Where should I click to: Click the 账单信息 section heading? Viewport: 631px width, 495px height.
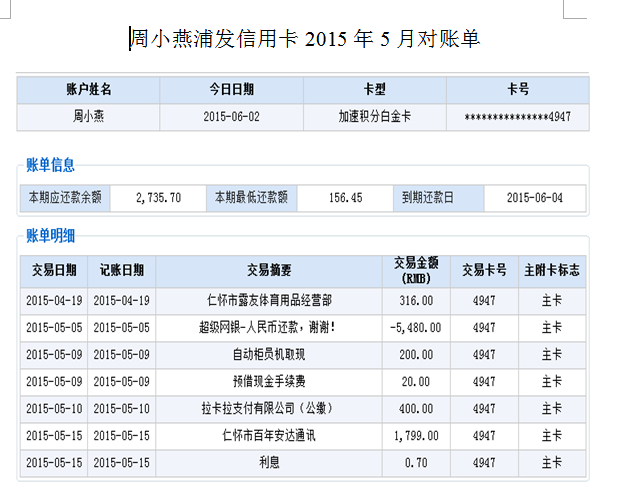coord(50,165)
